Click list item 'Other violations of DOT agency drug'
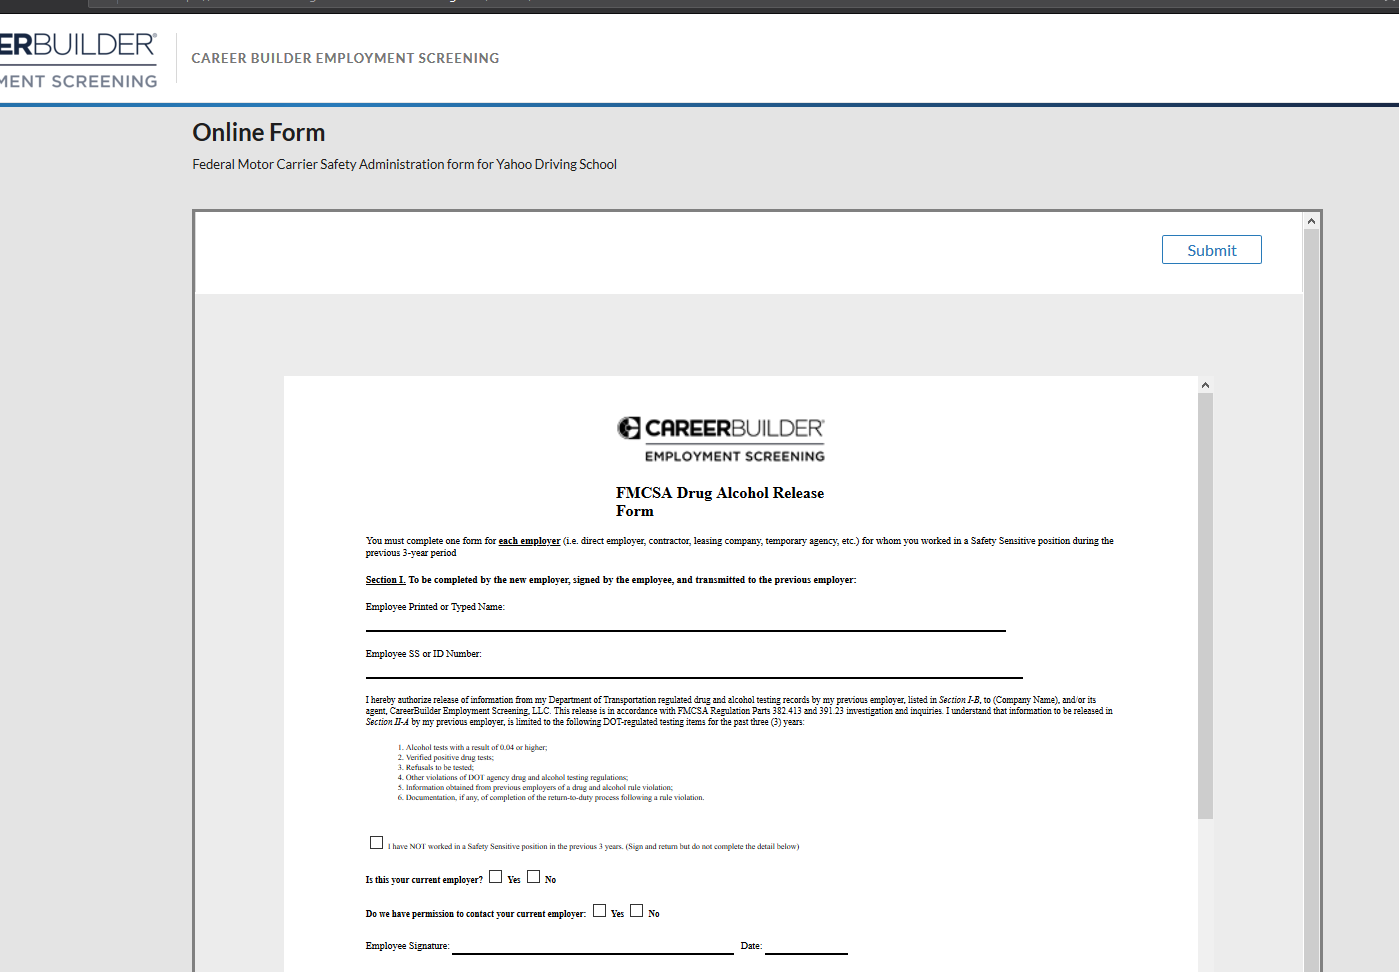 coord(516,777)
